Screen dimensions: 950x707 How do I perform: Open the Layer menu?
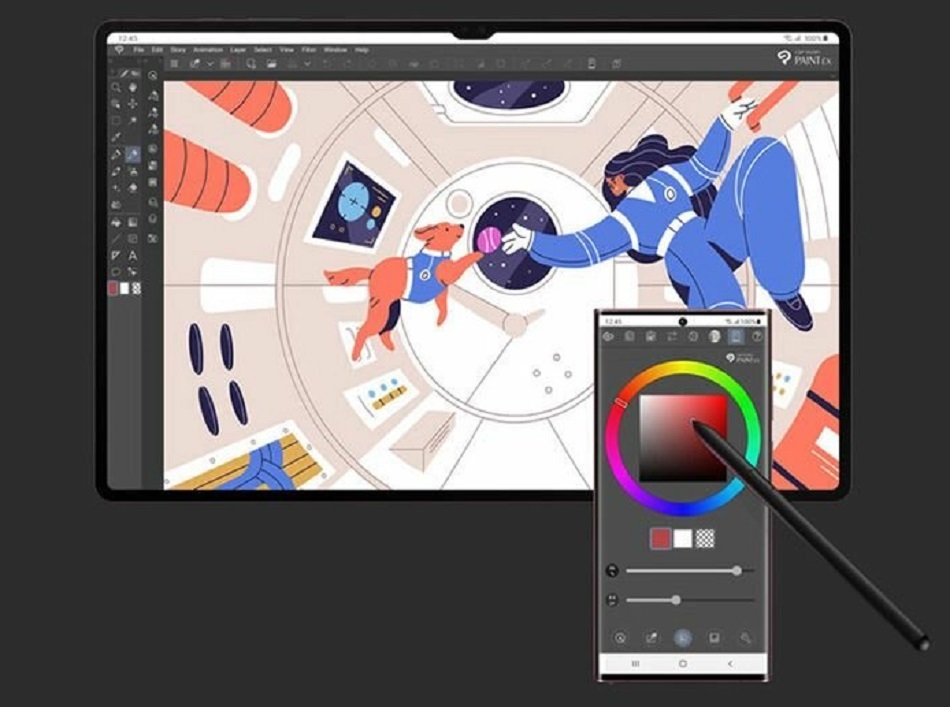[x=238, y=49]
